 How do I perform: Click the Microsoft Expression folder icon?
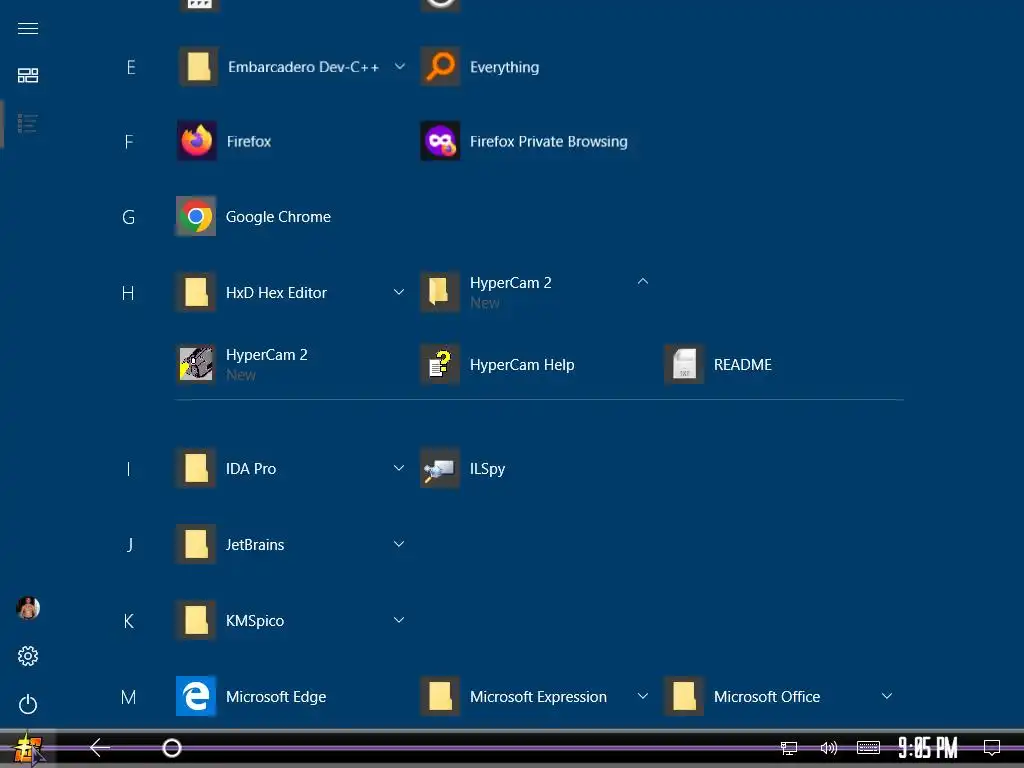[440, 696]
